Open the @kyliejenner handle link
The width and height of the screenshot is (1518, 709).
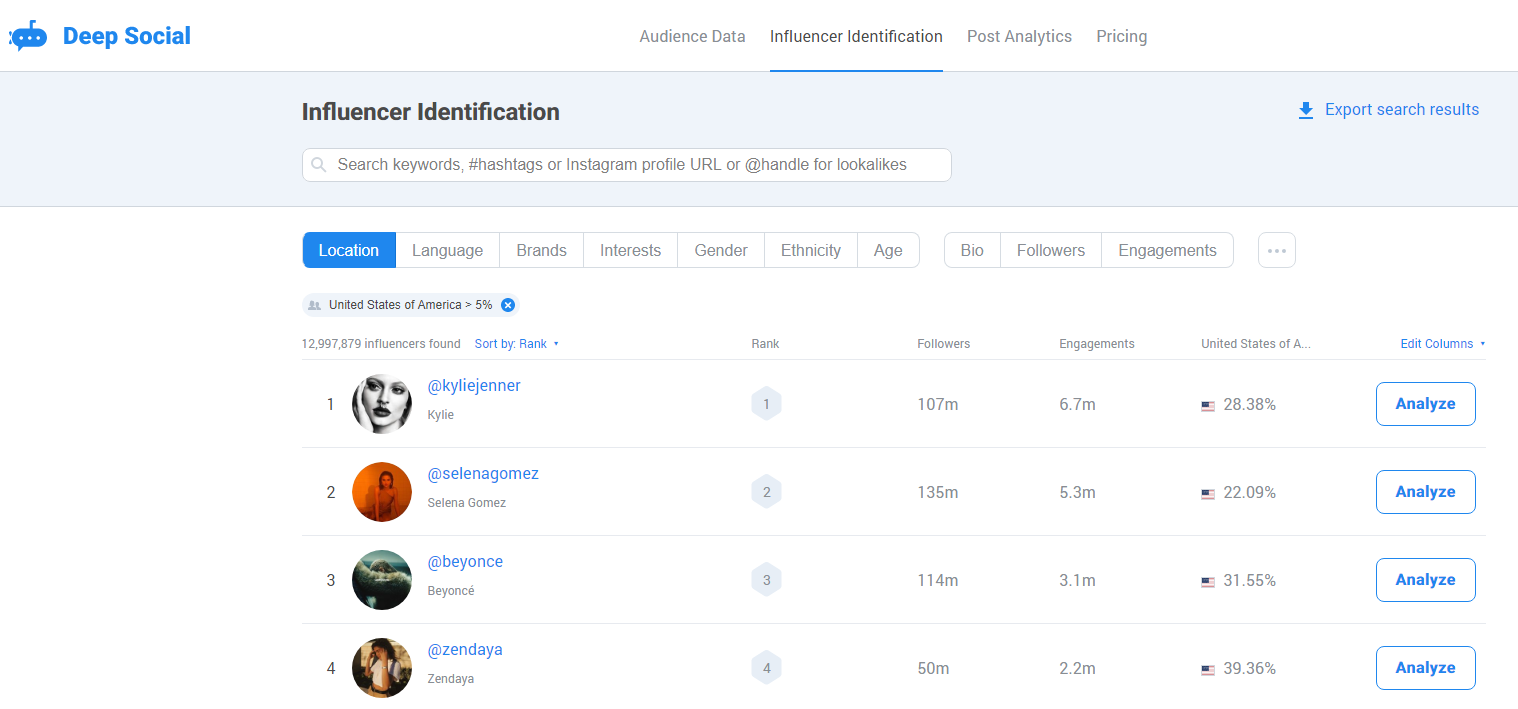(474, 386)
